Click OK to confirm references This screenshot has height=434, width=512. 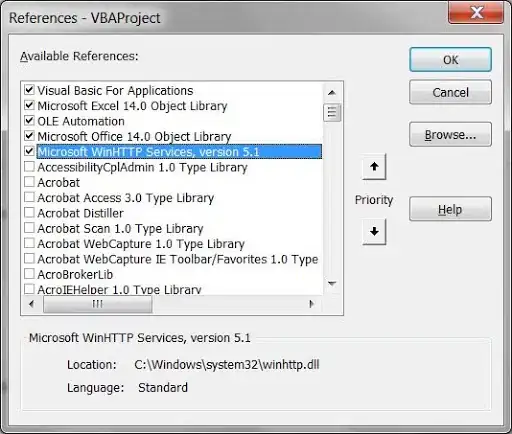coord(450,60)
